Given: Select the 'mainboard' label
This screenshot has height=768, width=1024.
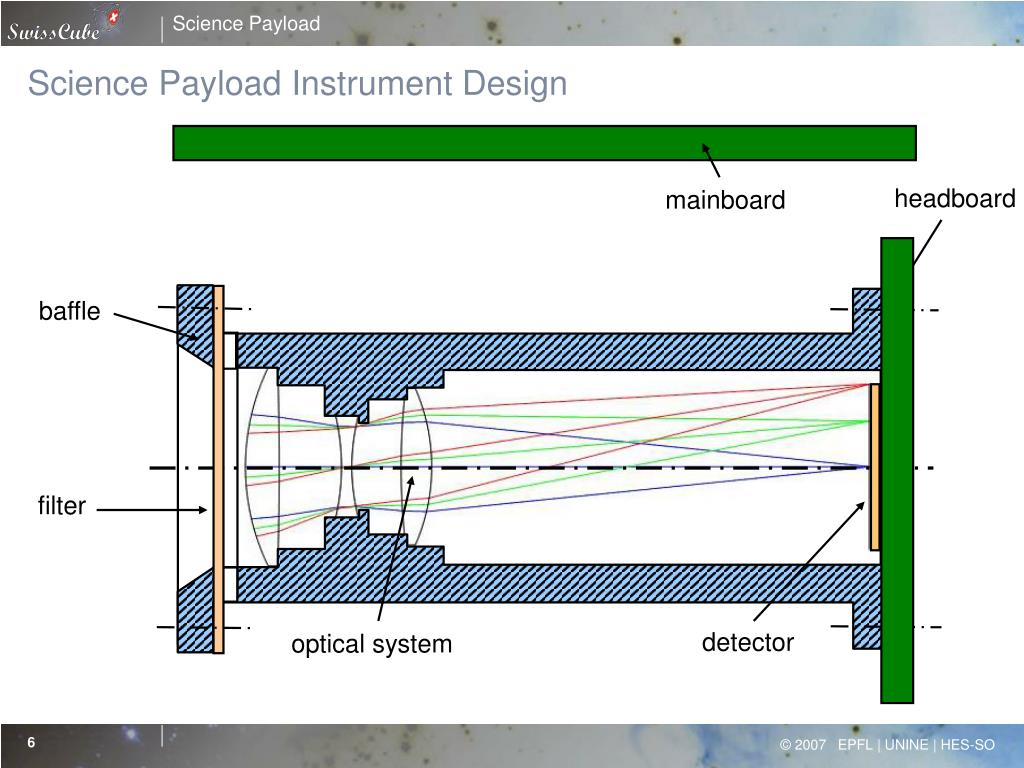Looking at the screenshot, I should 725,200.
